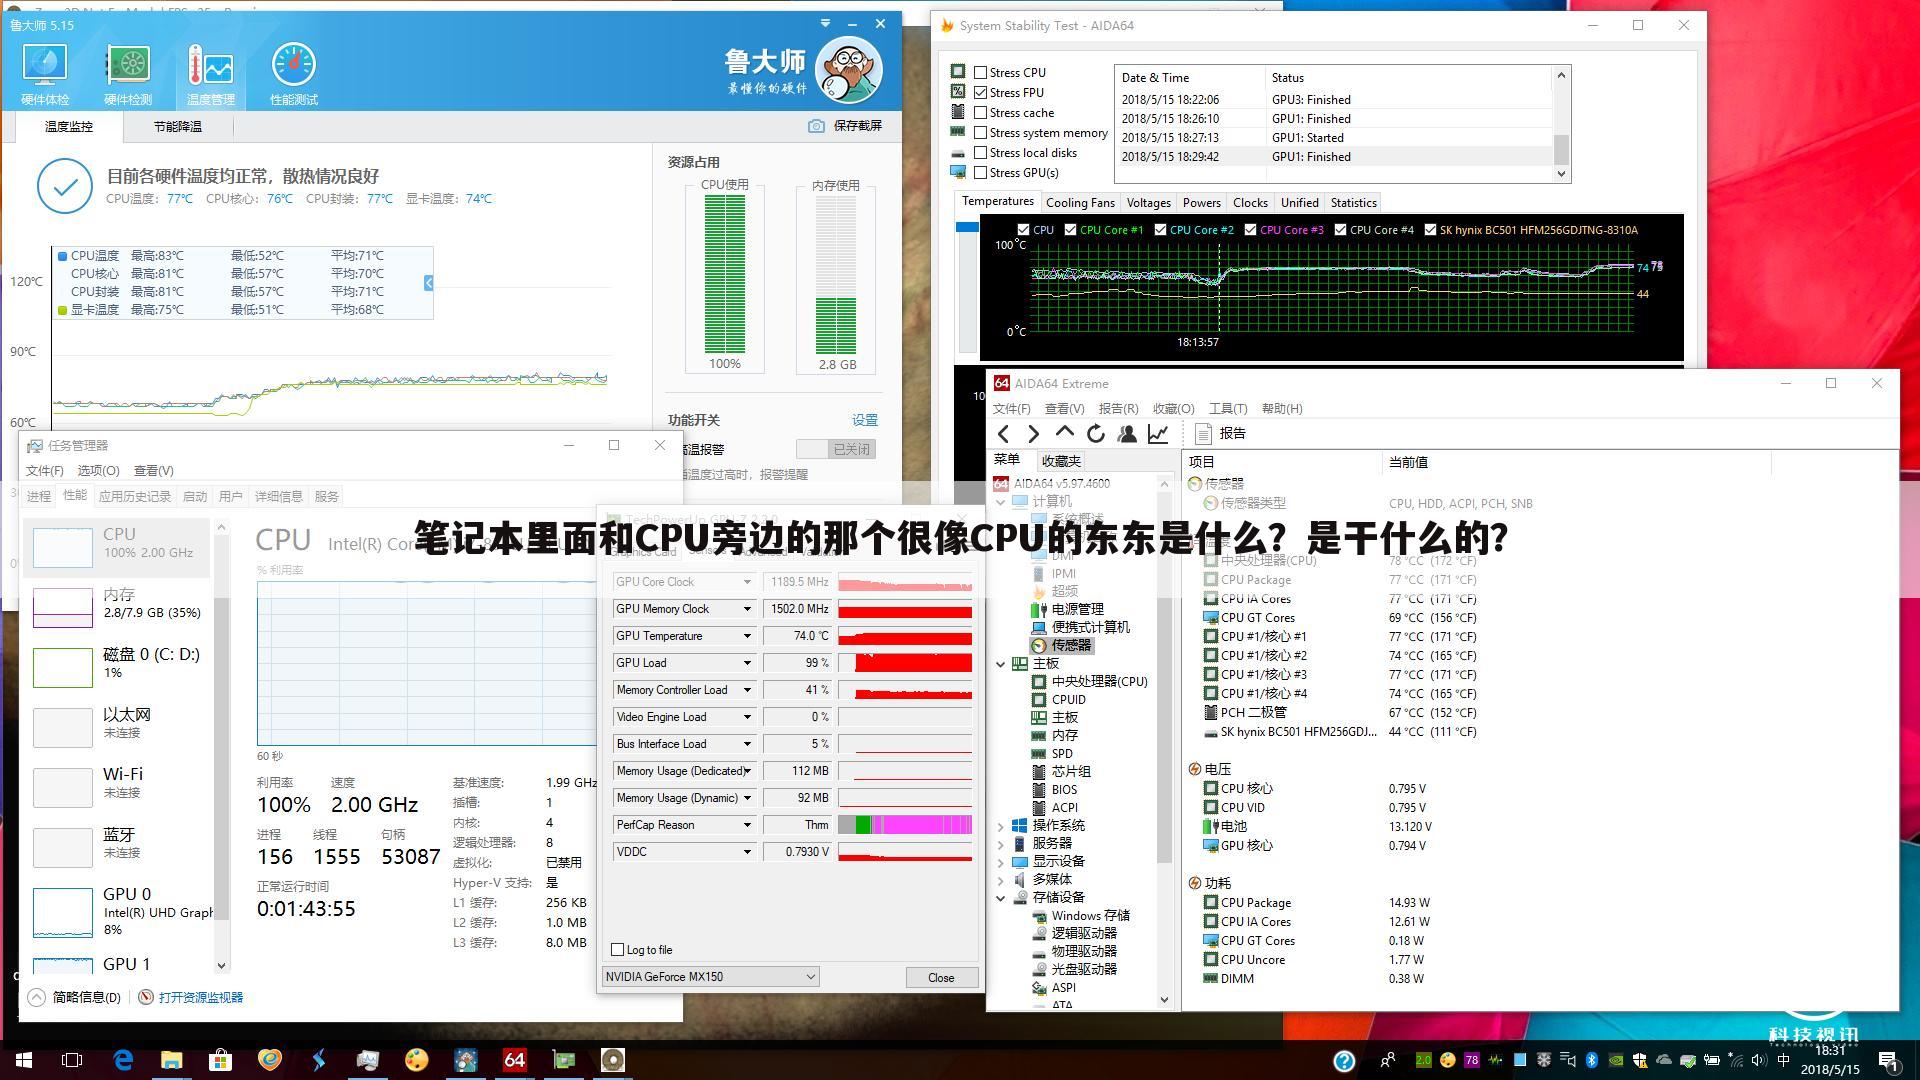The height and width of the screenshot is (1080, 1920).
Task: Open Voltages tab in stability test
Action: (1148, 203)
